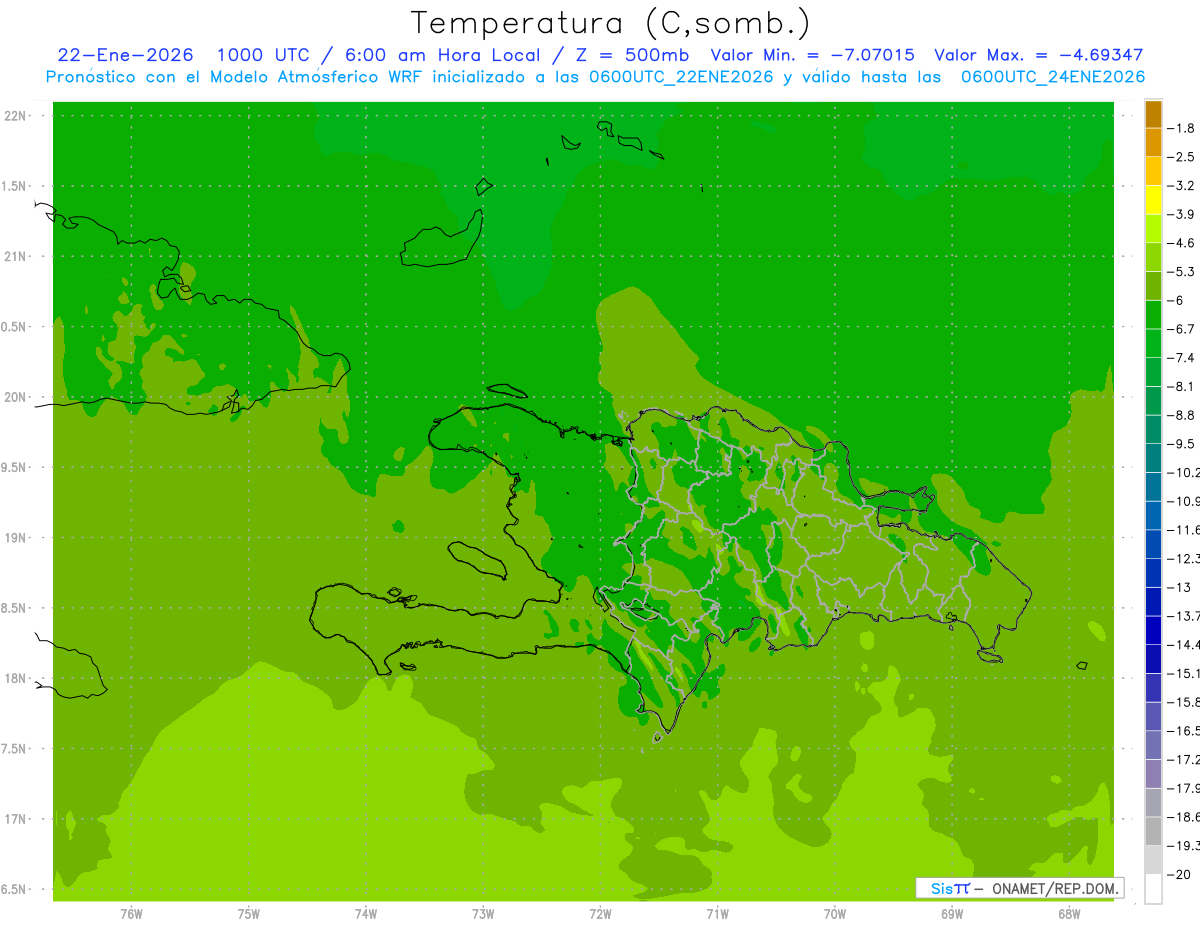Click the 71W longitude axis label
This screenshot has height=927, width=1200.
point(717,914)
